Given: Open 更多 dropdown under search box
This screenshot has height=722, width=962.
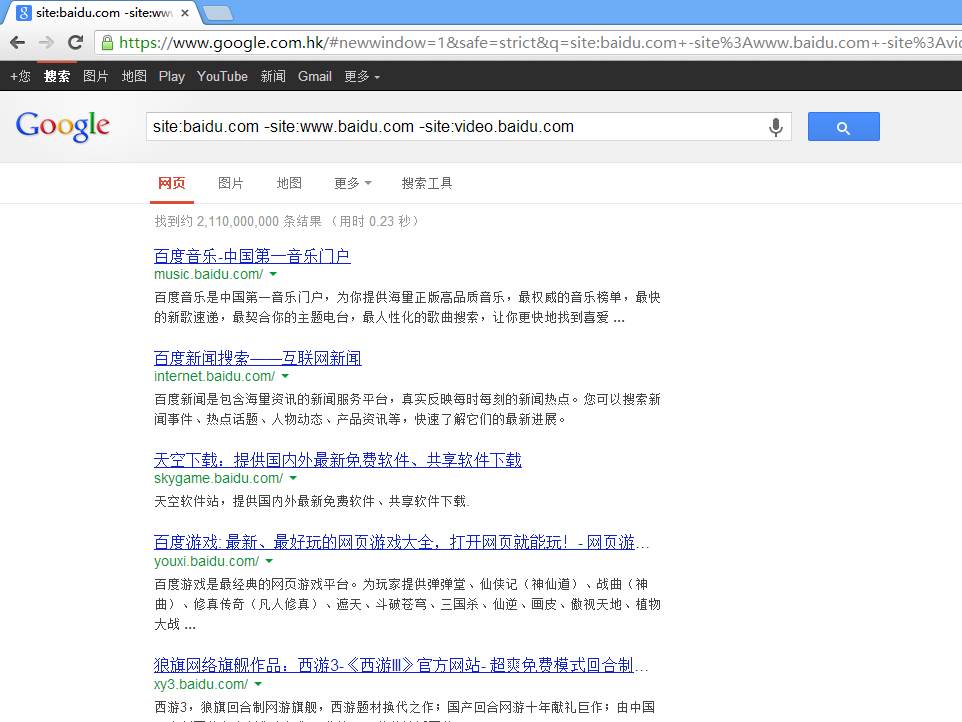Looking at the screenshot, I should pyautogui.click(x=352, y=183).
